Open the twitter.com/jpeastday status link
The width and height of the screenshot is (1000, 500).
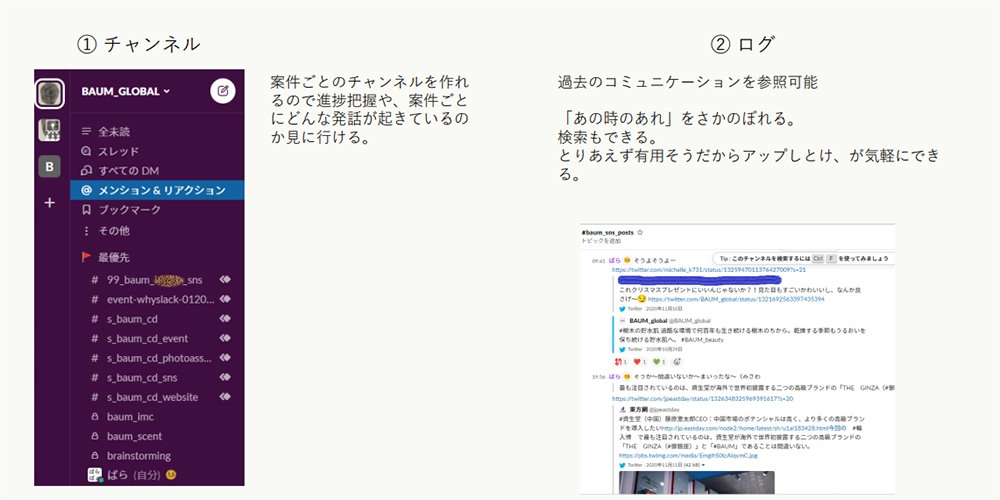(702, 398)
